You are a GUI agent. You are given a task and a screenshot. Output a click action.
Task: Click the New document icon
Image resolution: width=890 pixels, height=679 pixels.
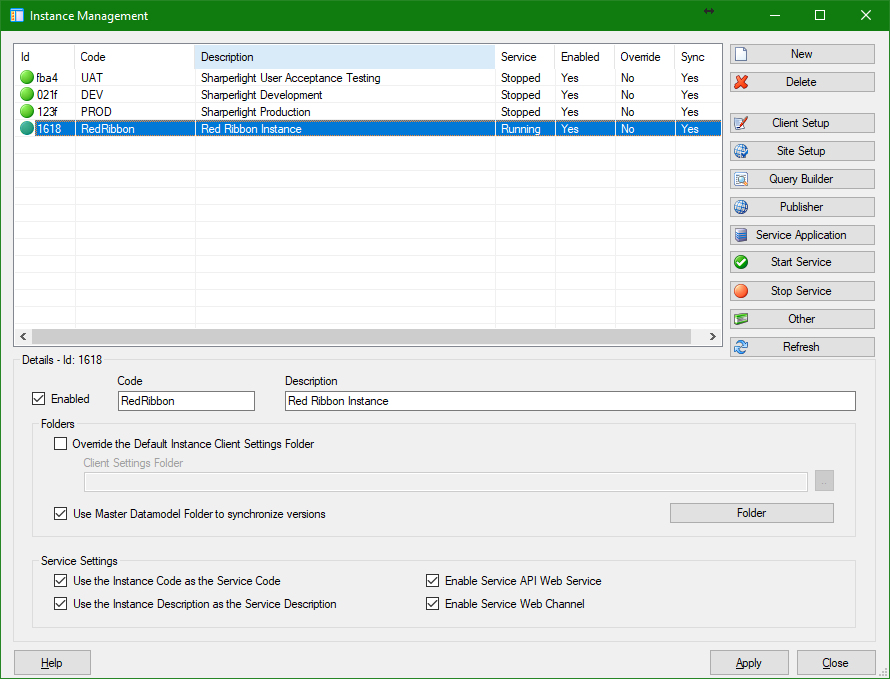pyautogui.click(x=741, y=54)
